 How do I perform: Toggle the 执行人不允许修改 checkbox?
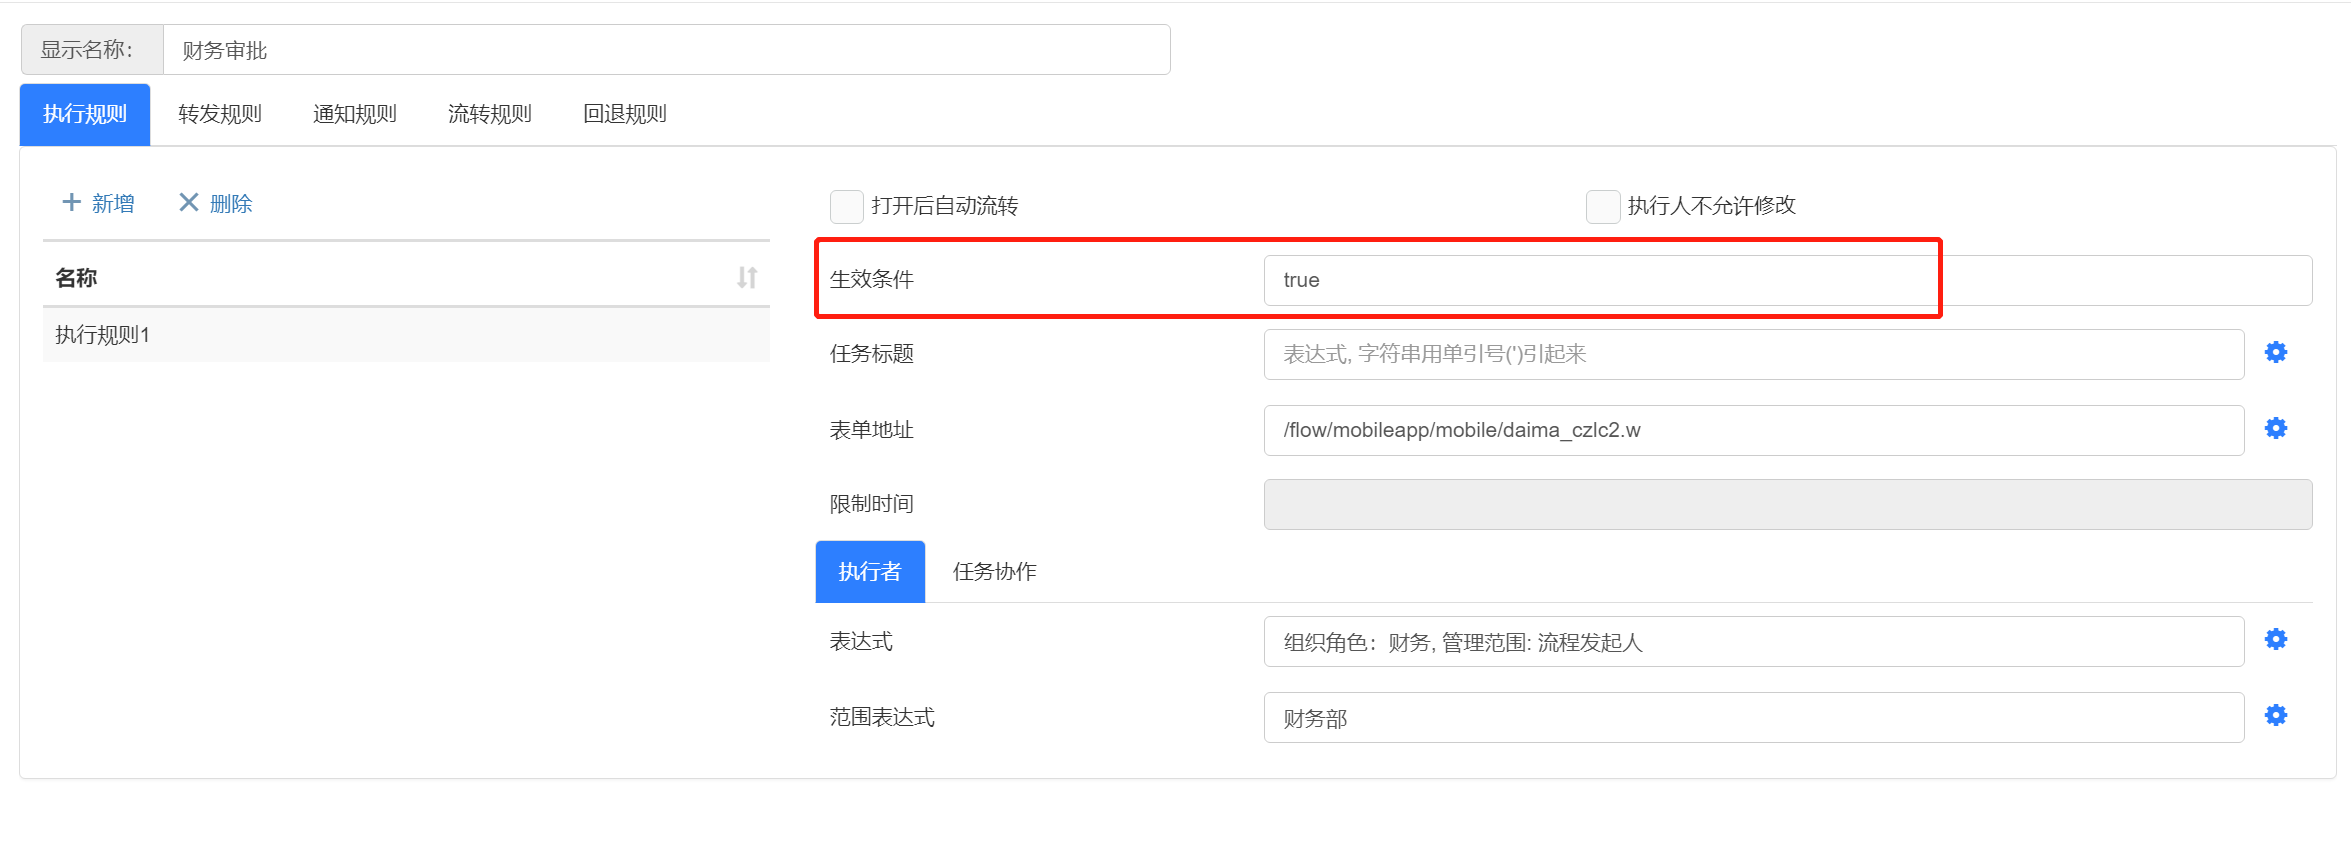1602,206
